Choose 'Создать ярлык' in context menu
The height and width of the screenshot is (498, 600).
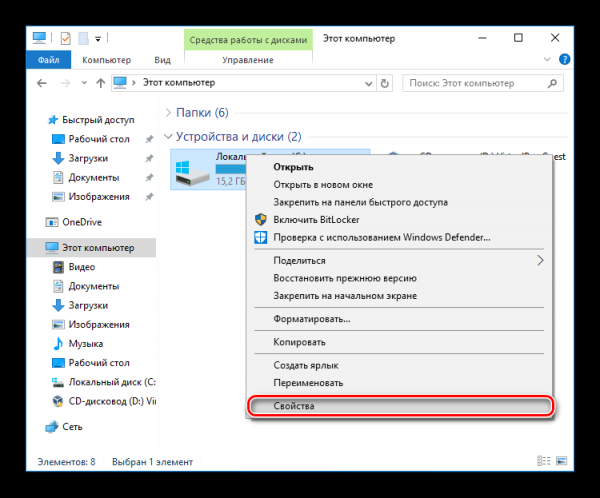point(399,366)
